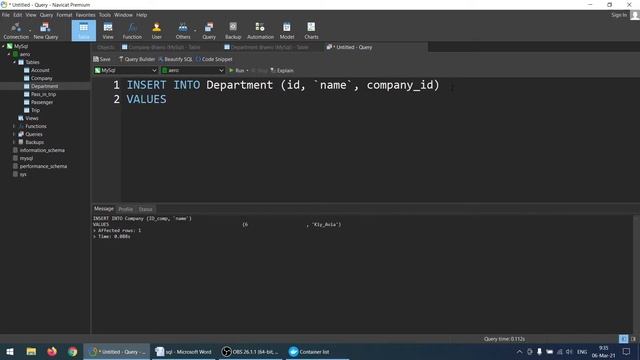Switch to the Status tab
Viewport: 640px width, 360px height.
pyautogui.click(x=145, y=209)
